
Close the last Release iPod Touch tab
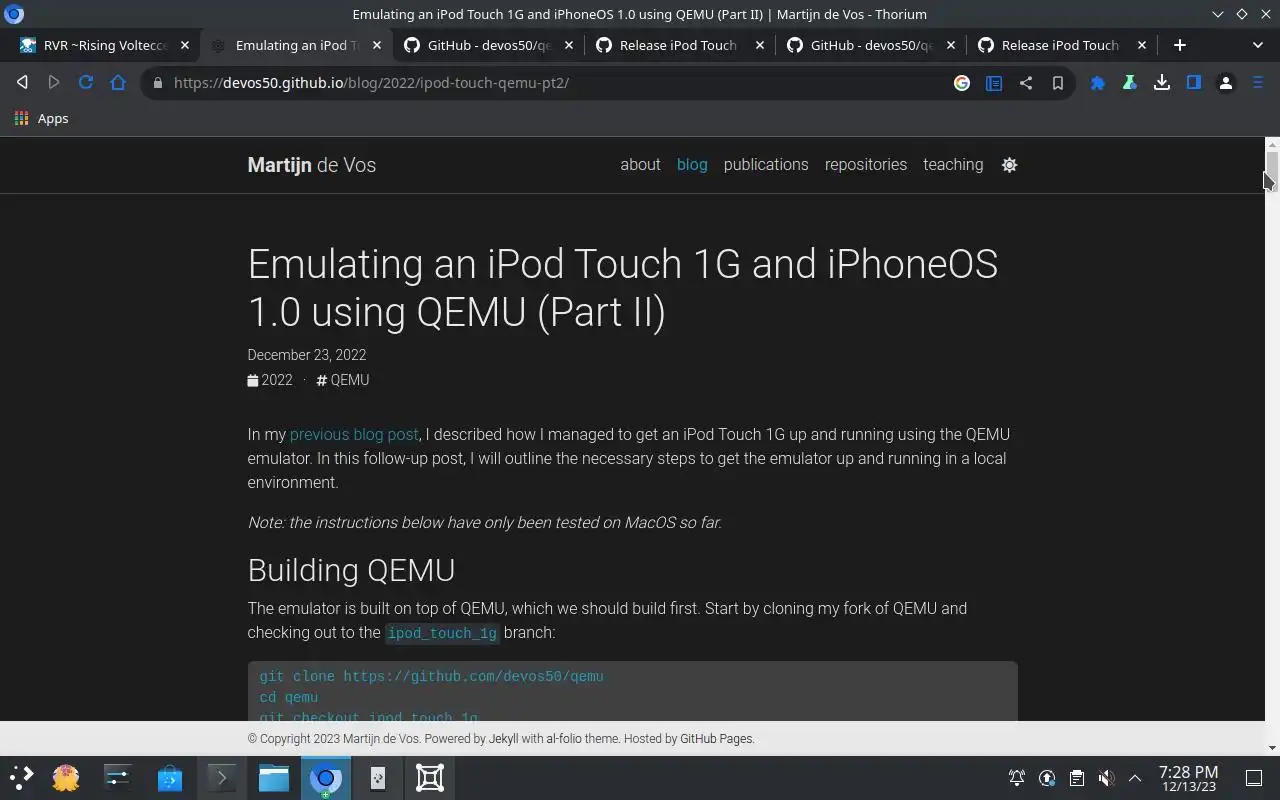1142,45
